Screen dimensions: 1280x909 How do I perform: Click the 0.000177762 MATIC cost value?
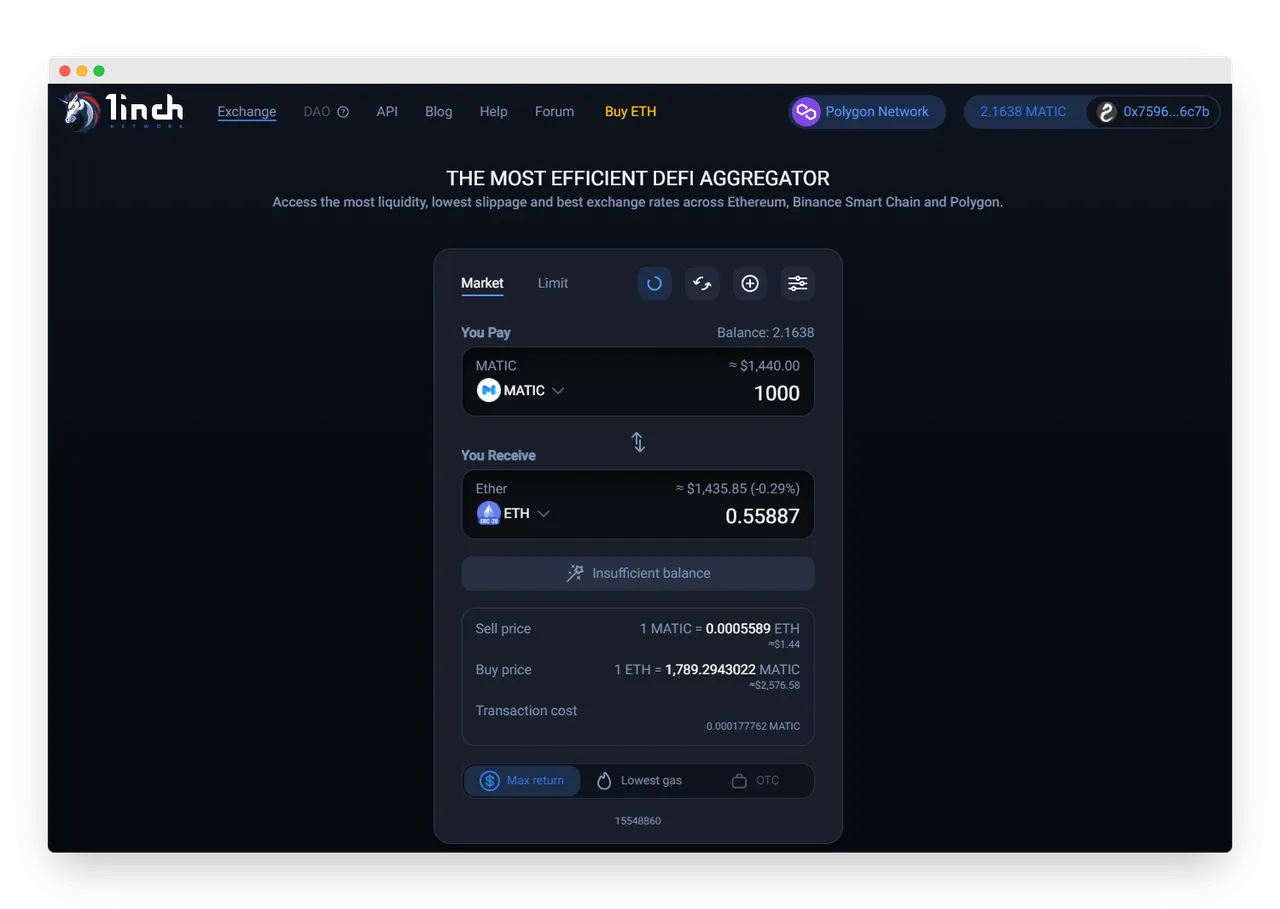coord(753,726)
